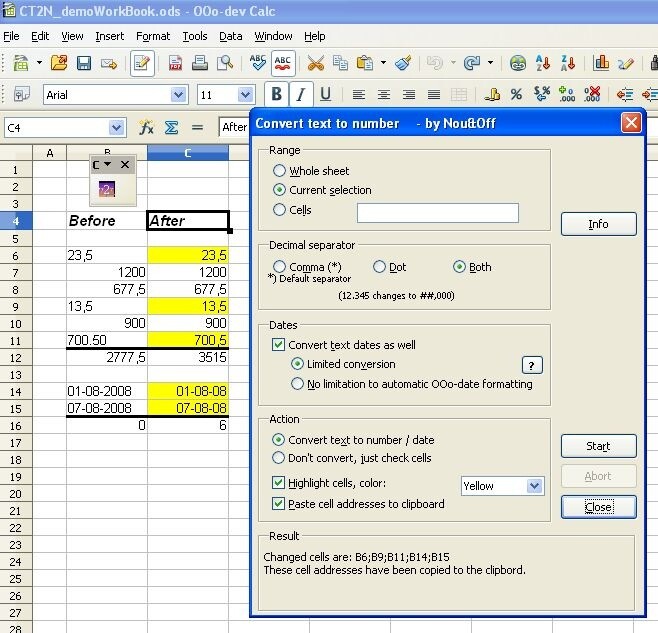
Task: Click the send document as email icon
Action: [x=109, y=64]
